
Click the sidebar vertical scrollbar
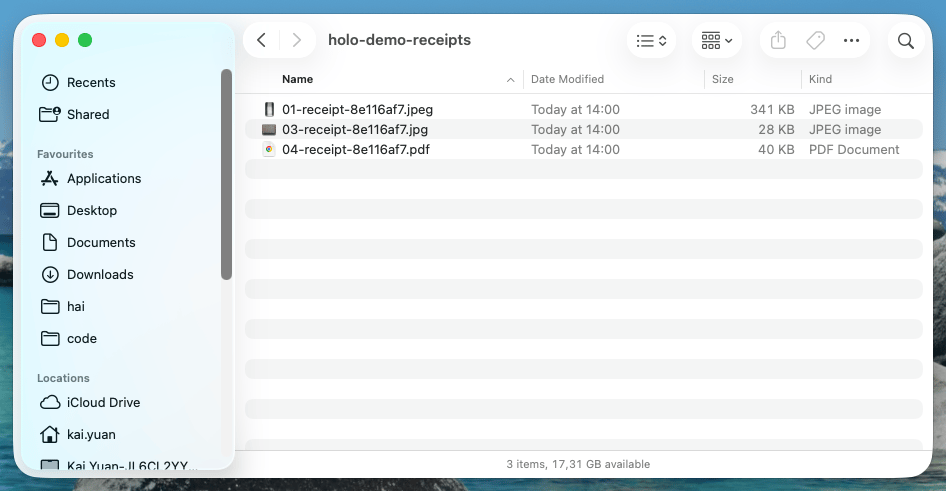pos(226,174)
